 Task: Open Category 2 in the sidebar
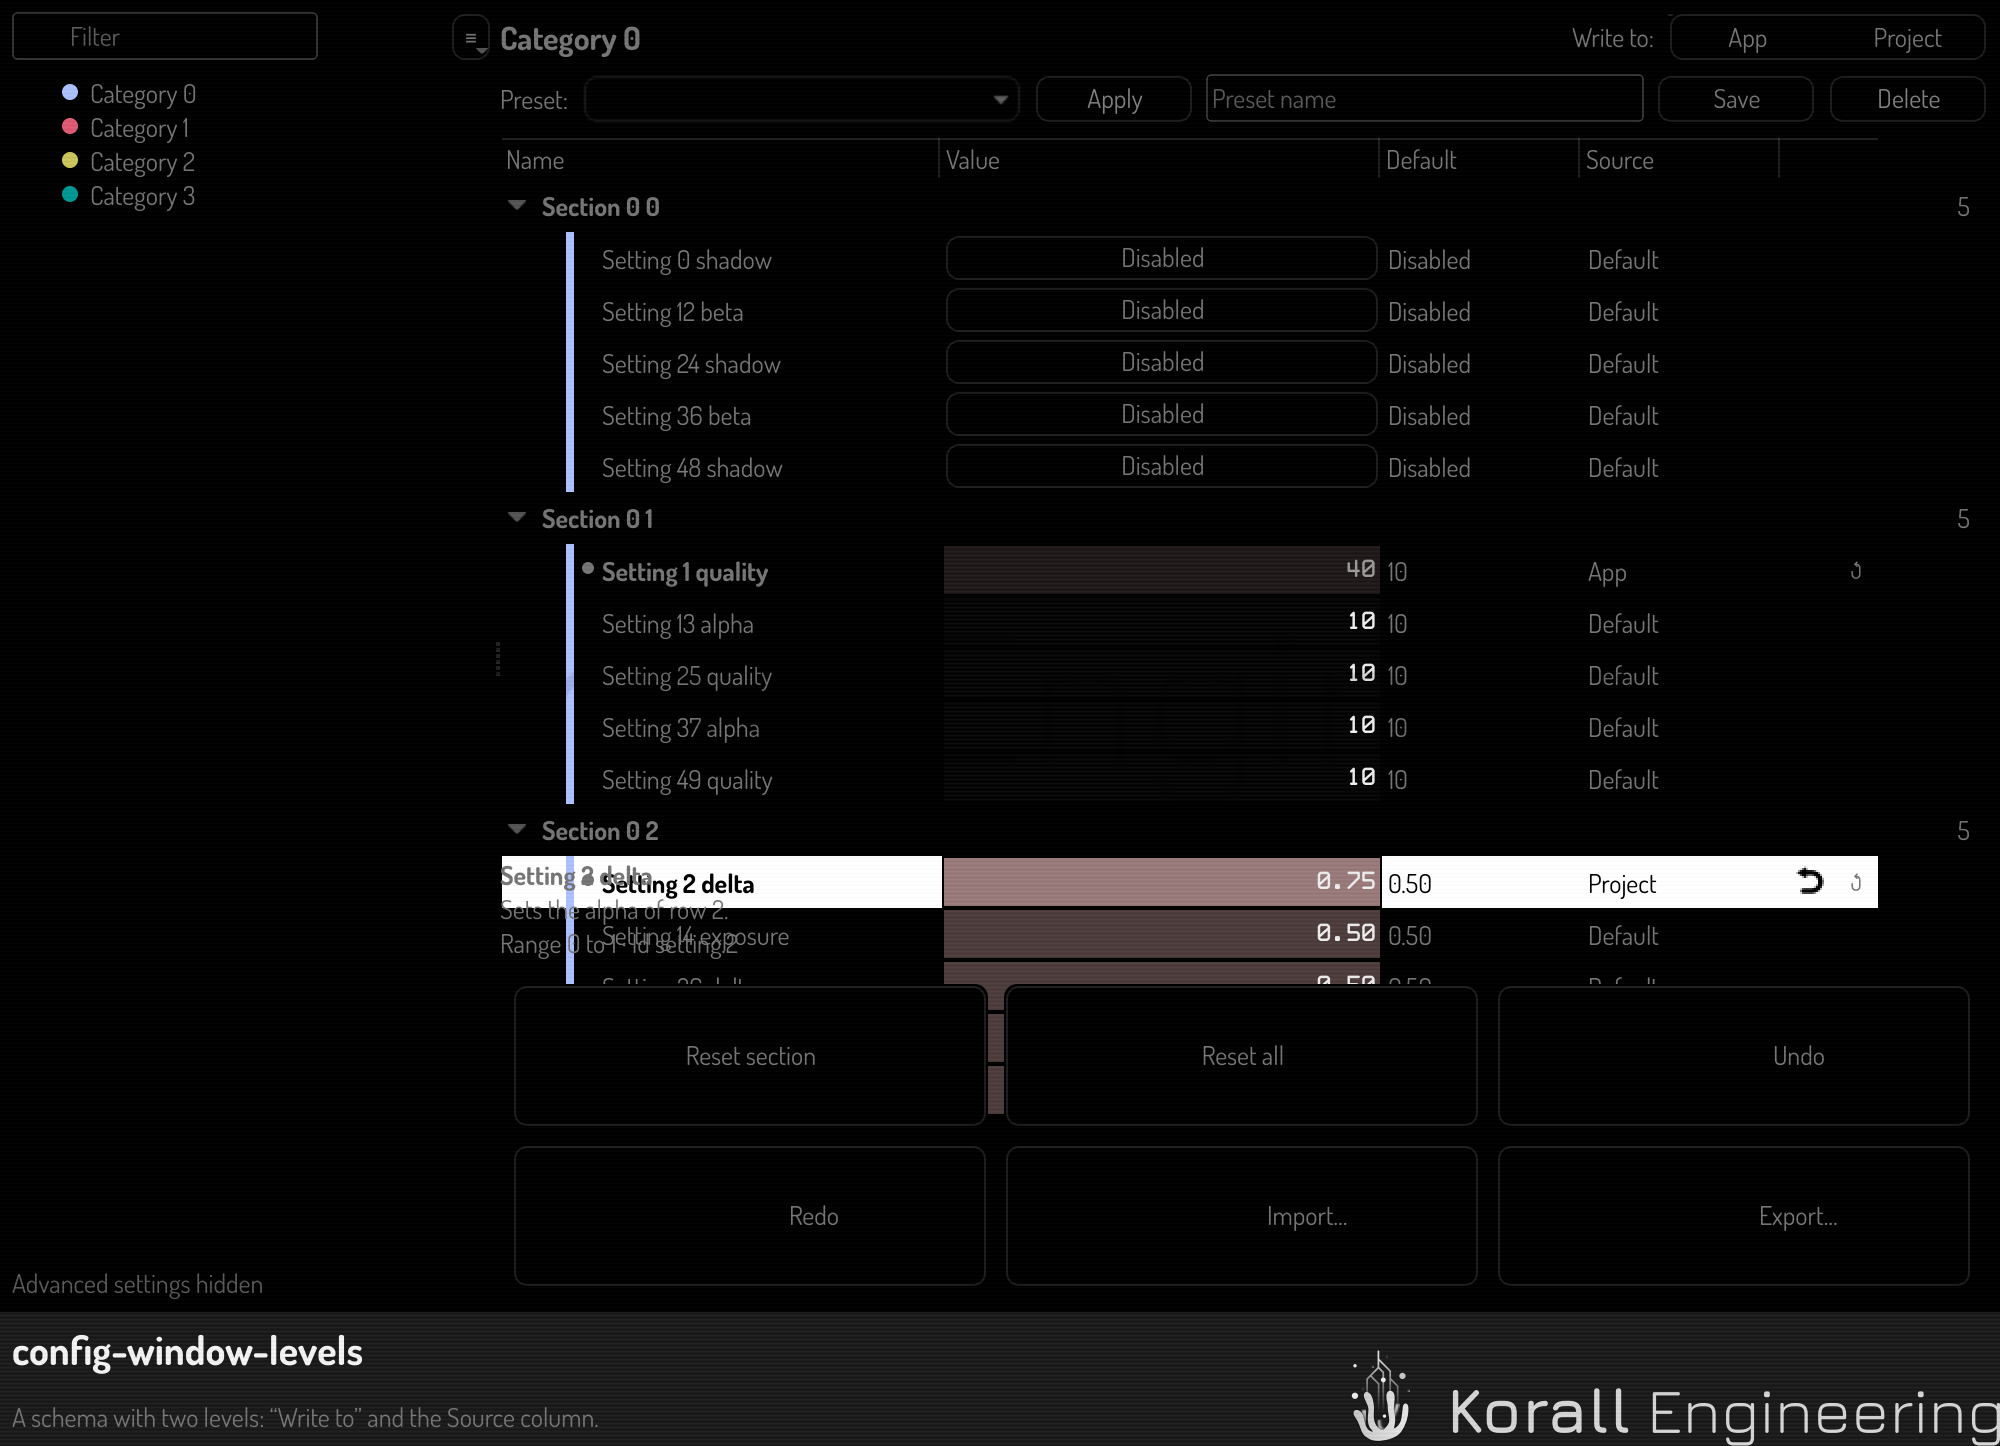pyautogui.click(x=142, y=162)
